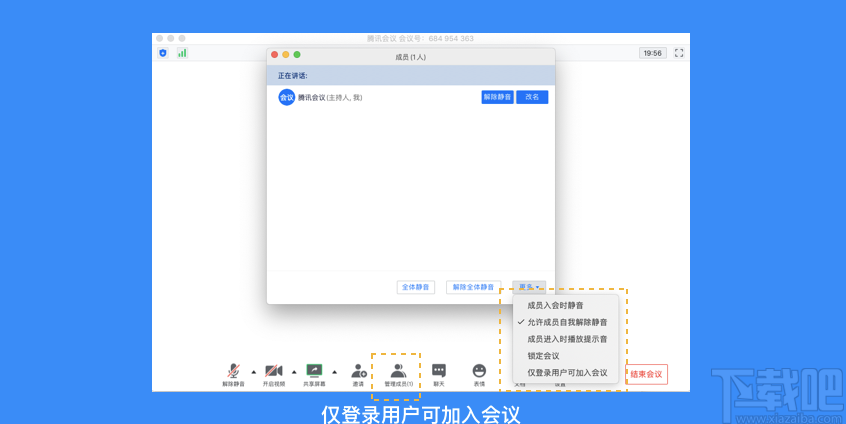
Task: Click the 解除全体静音 button
Action: [473, 287]
